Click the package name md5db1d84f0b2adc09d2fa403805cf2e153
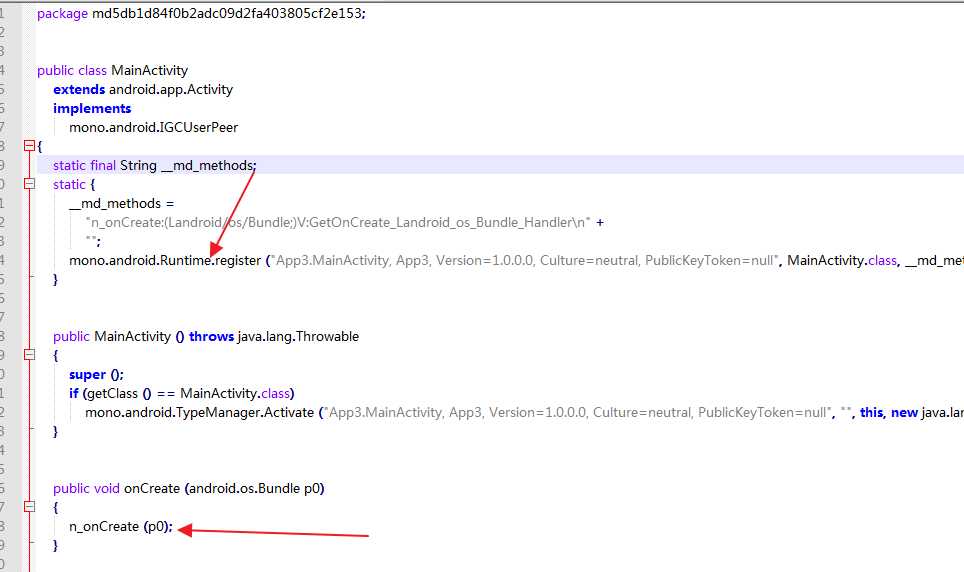The width and height of the screenshot is (964, 572). [227, 13]
